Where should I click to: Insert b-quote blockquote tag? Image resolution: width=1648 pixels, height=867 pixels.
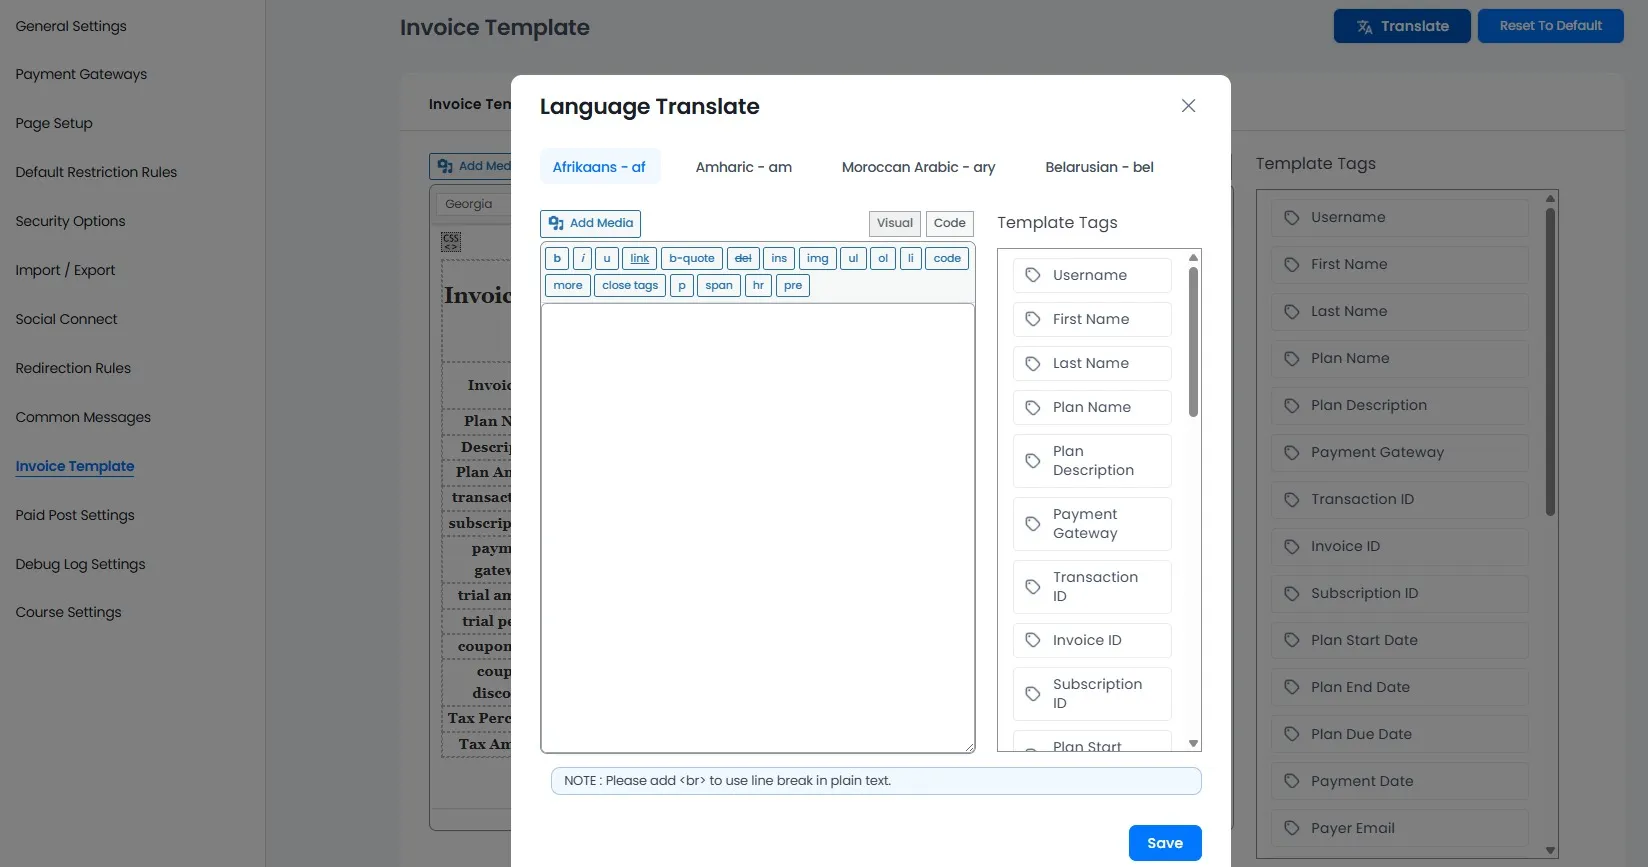[x=692, y=258]
